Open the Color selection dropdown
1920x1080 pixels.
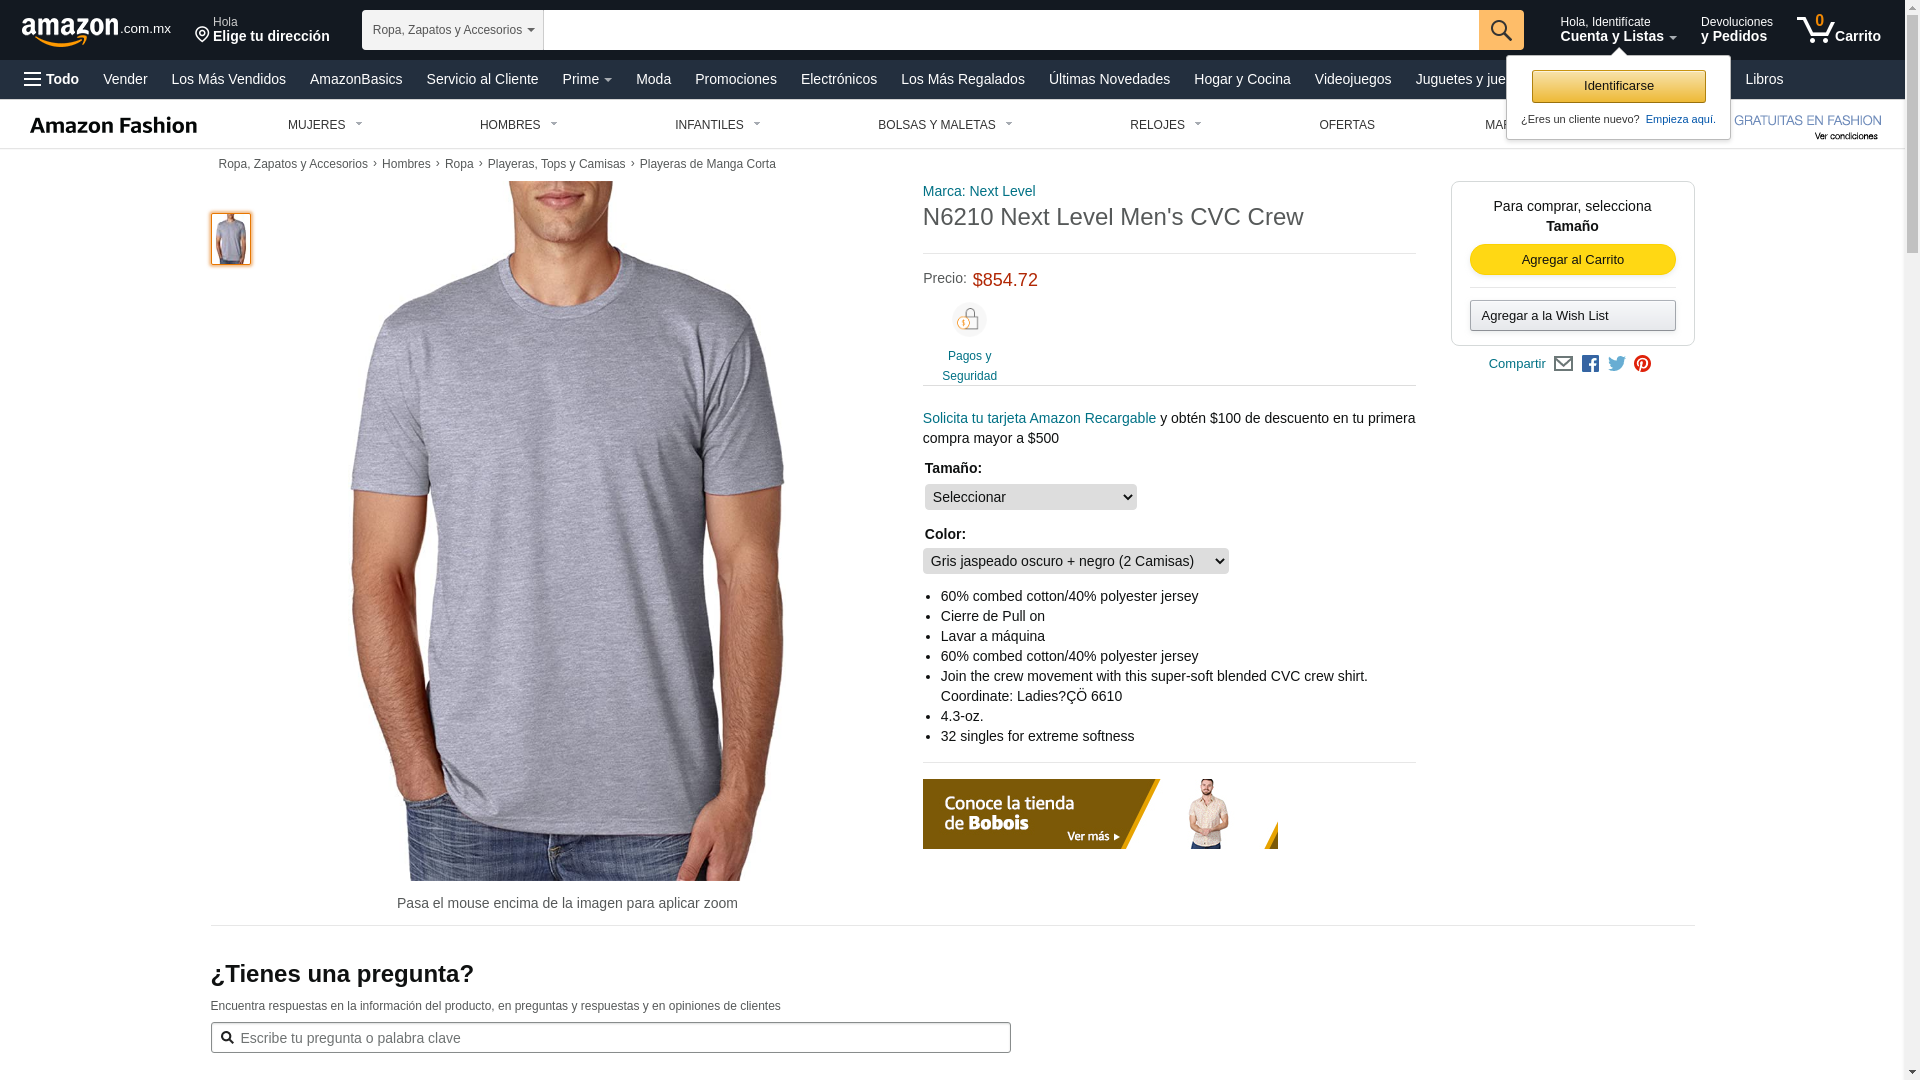(x=1075, y=561)
